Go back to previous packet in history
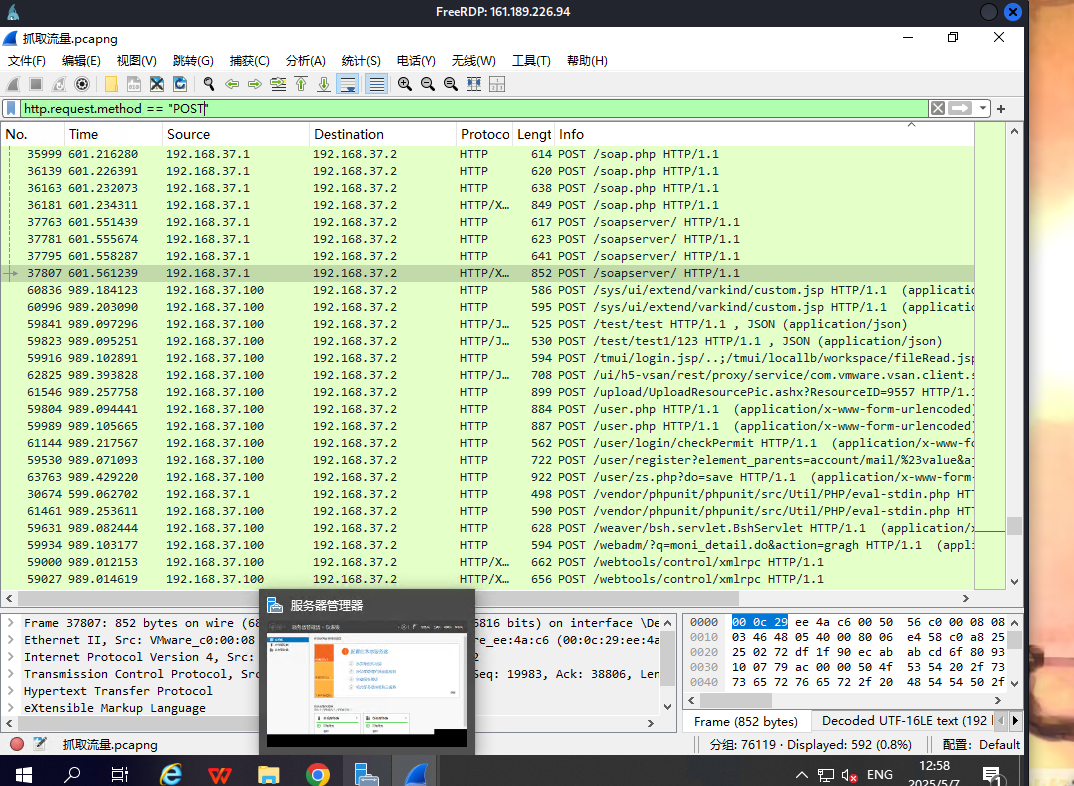This screenshot has height=786, width=1074. [232, 84]
